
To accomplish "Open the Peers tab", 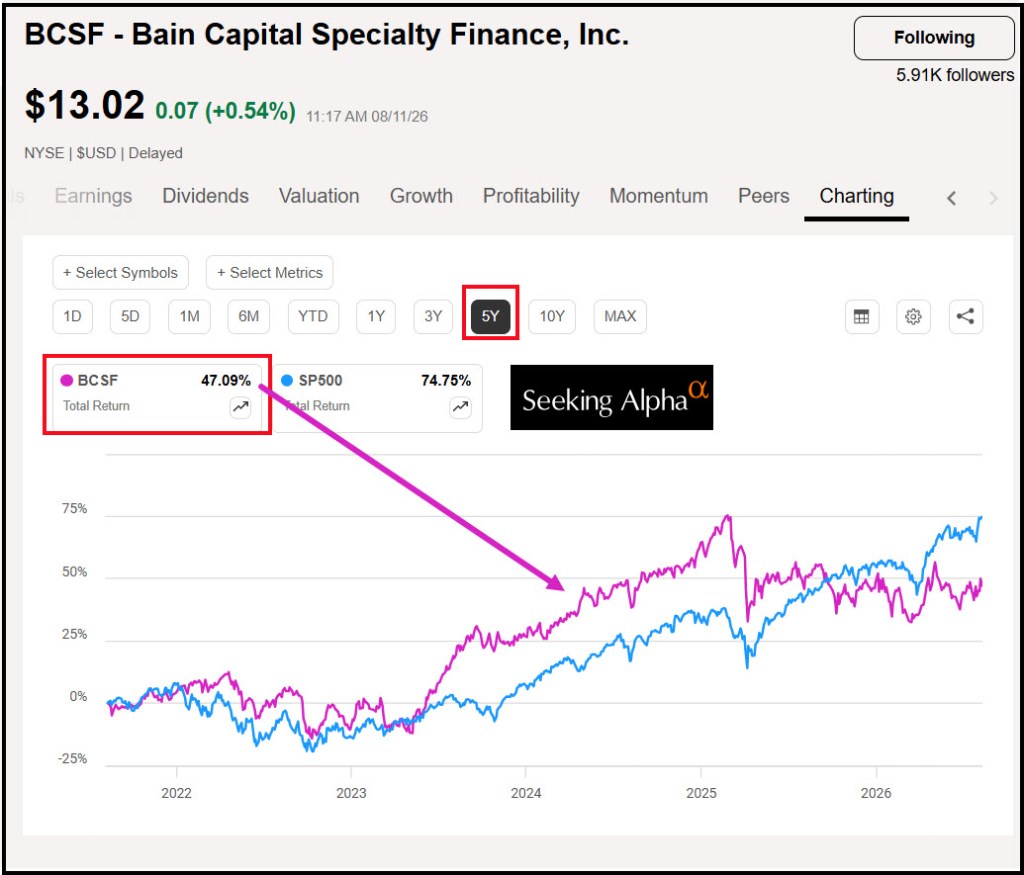I will [x=763, y=196].
